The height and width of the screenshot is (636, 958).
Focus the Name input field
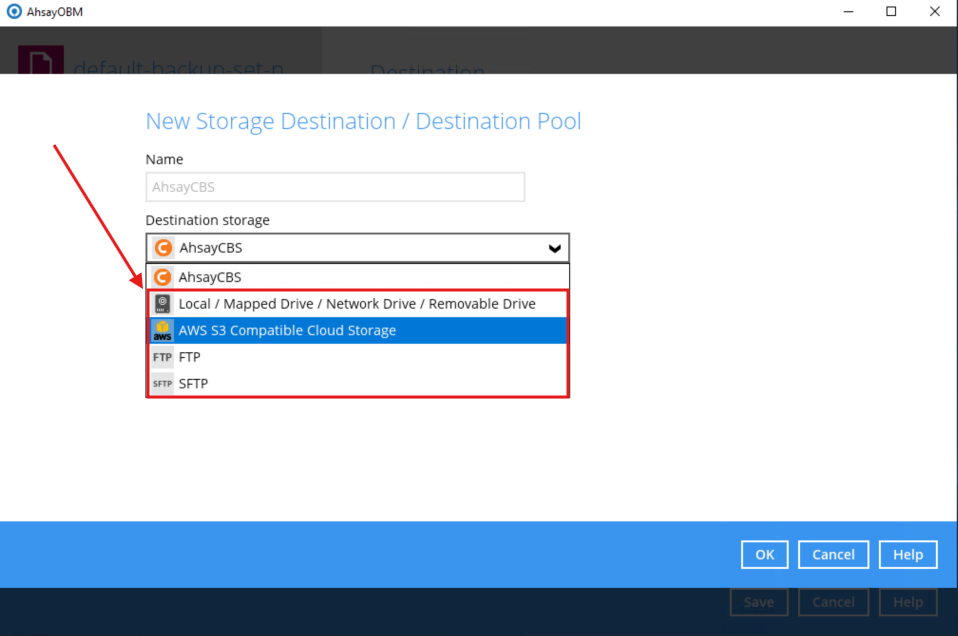pos(335,187)
